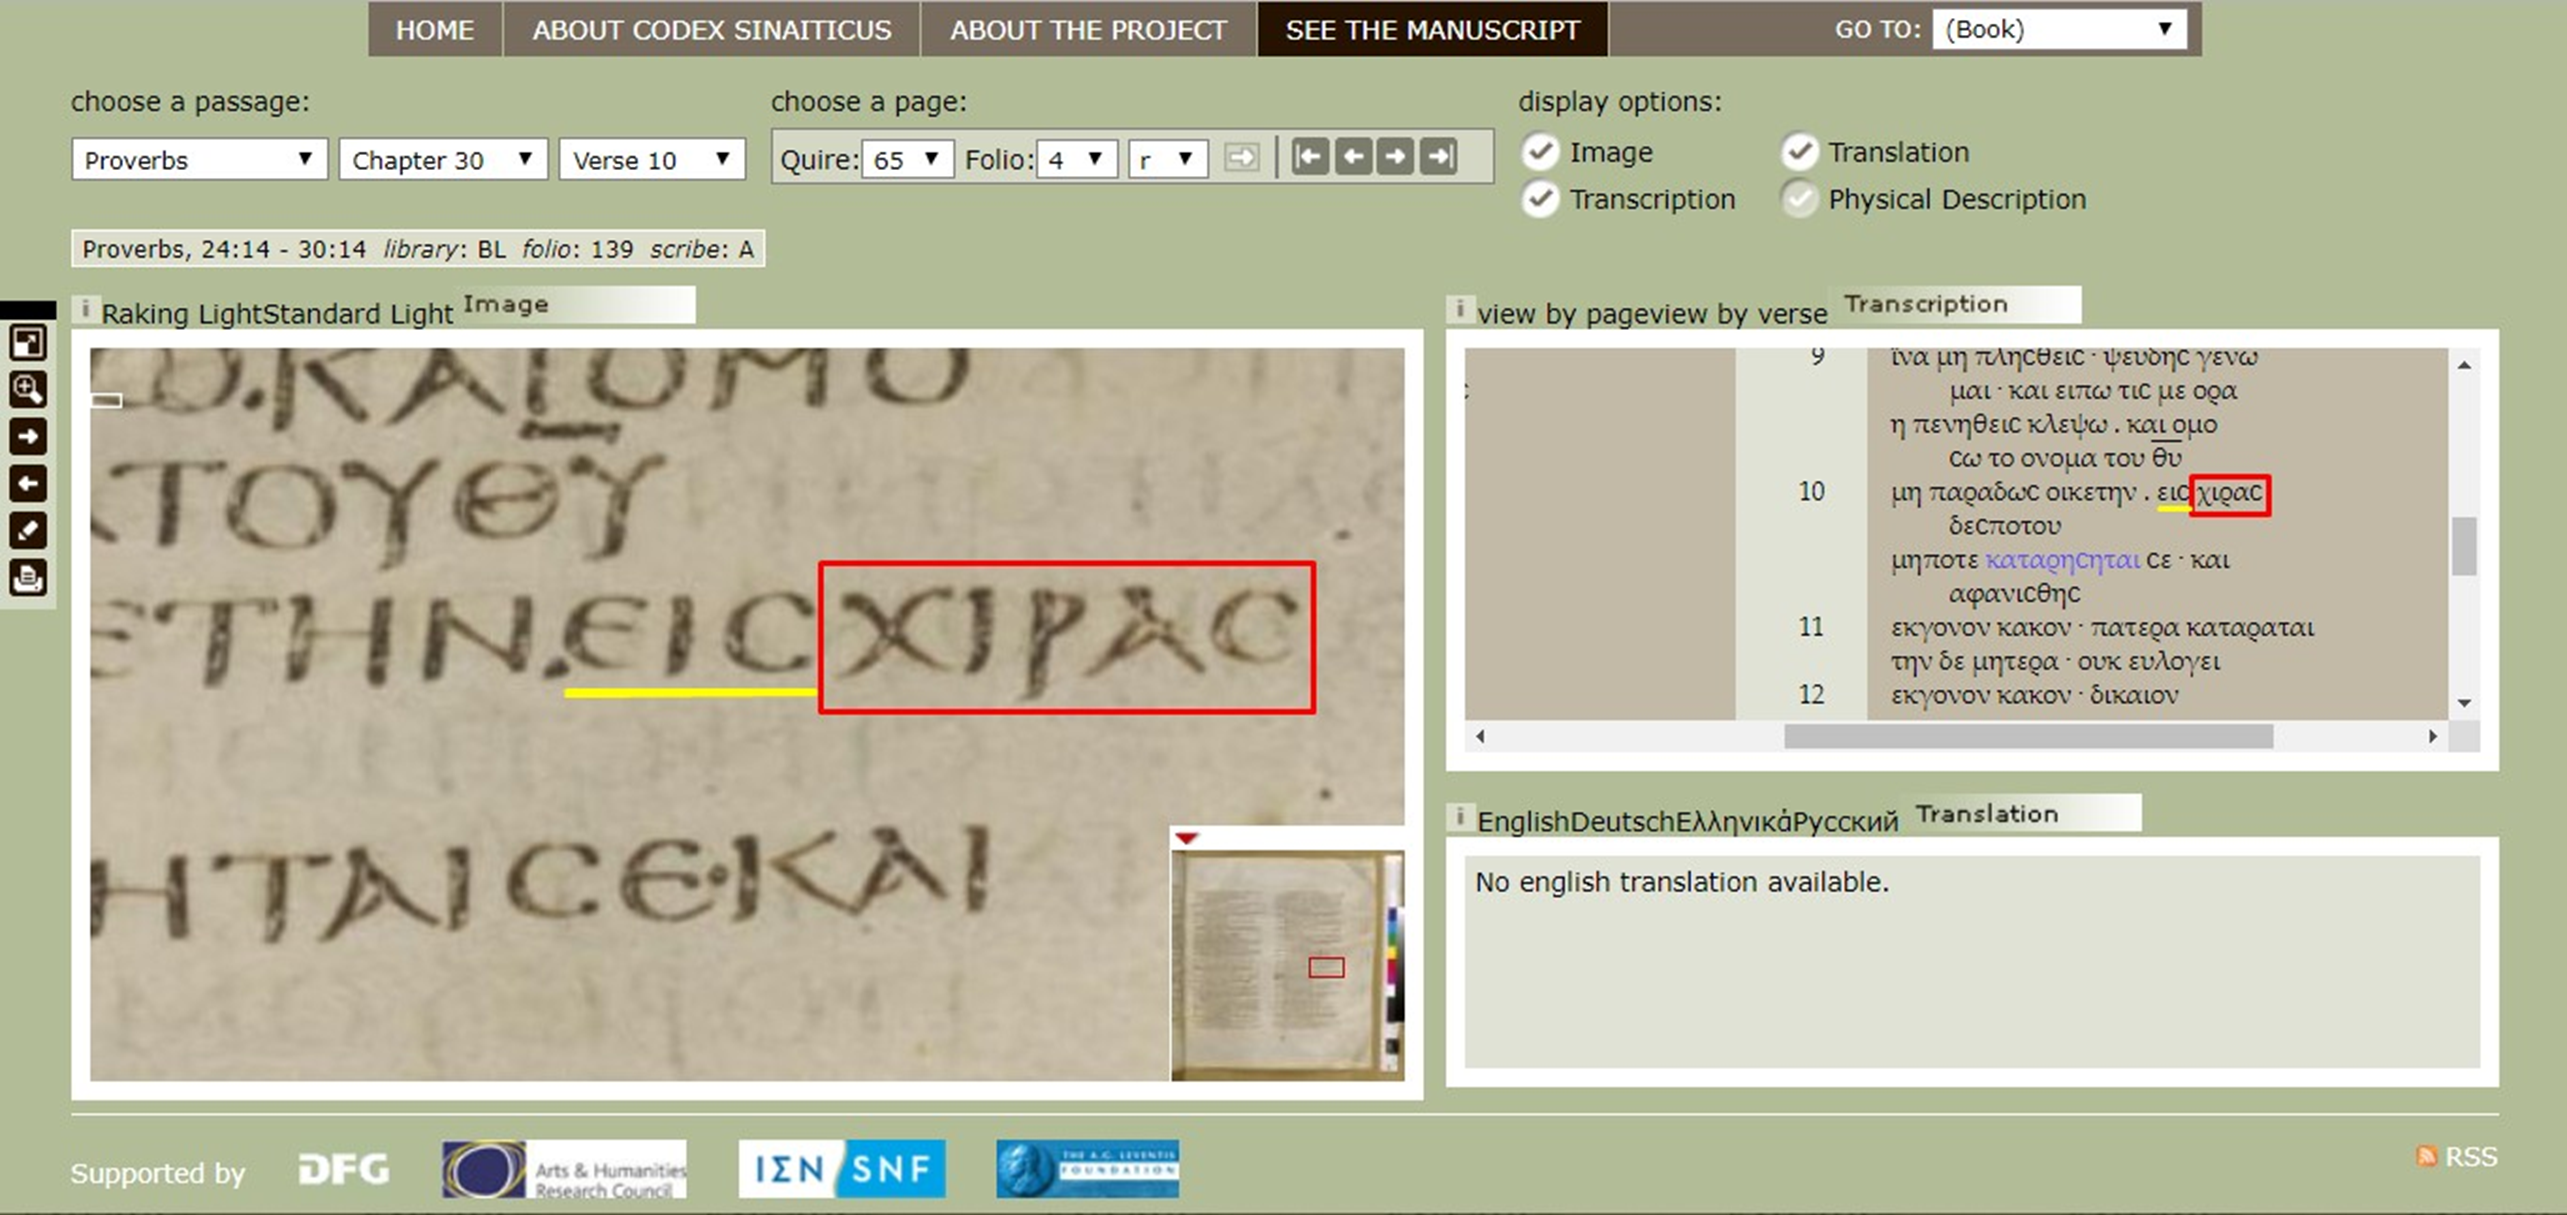Jump to last page with navigation arrow
The image size is (2567, 1215).
point(1439,157)
